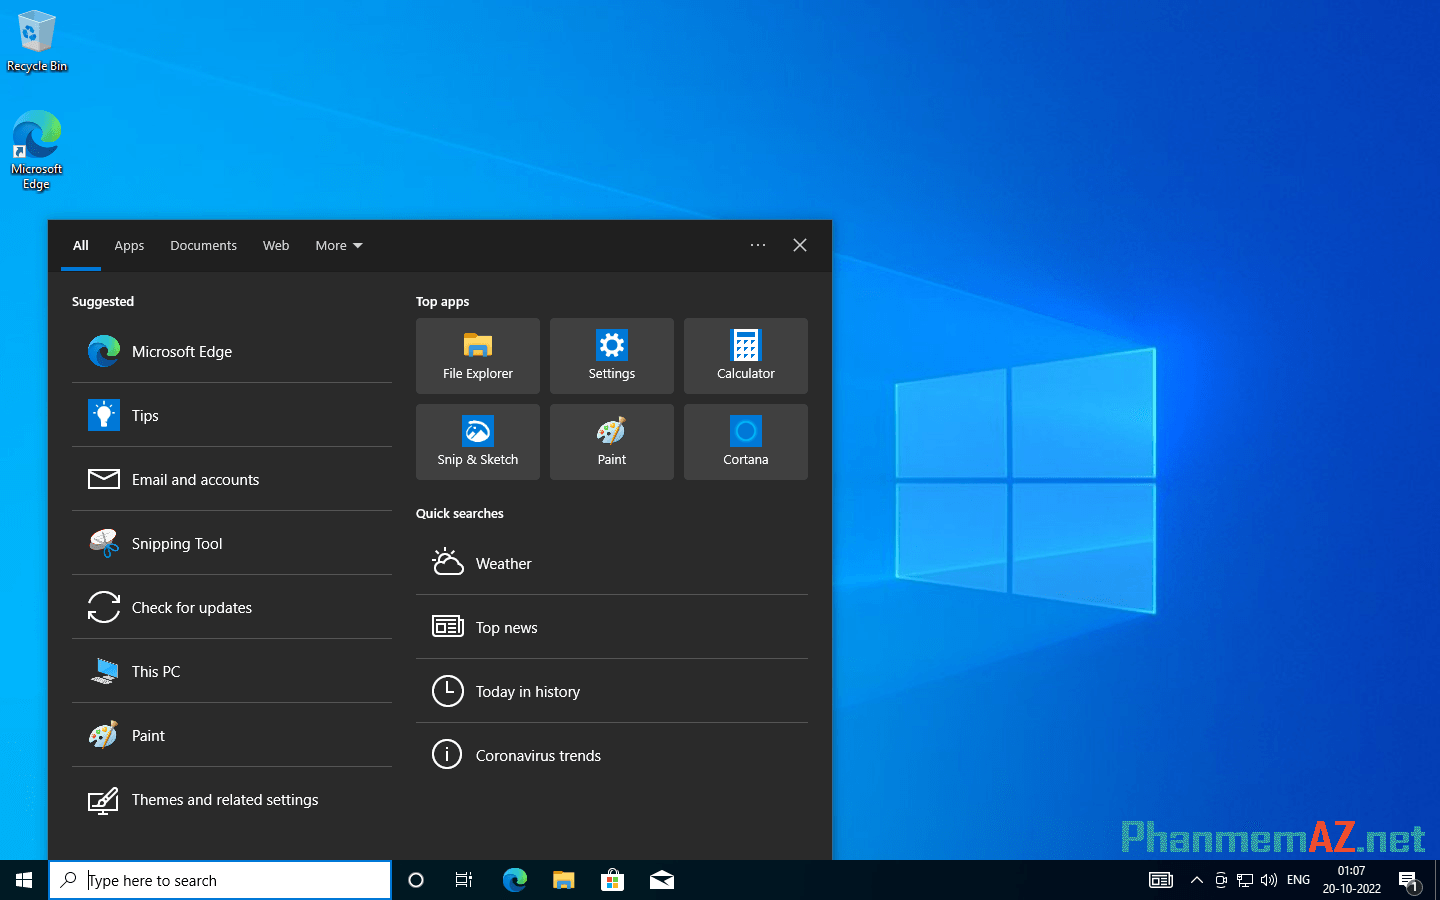
Task: Open Paint from Top apps
Action: (611, 442)
